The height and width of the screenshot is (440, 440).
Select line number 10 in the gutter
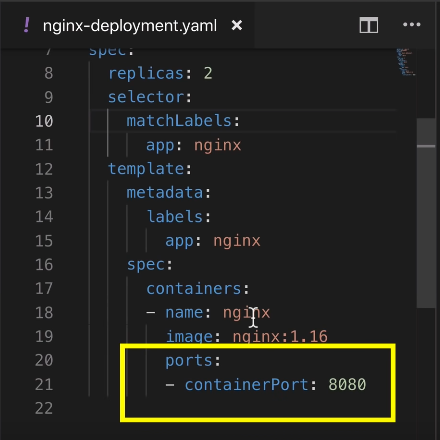pos(44,121)
